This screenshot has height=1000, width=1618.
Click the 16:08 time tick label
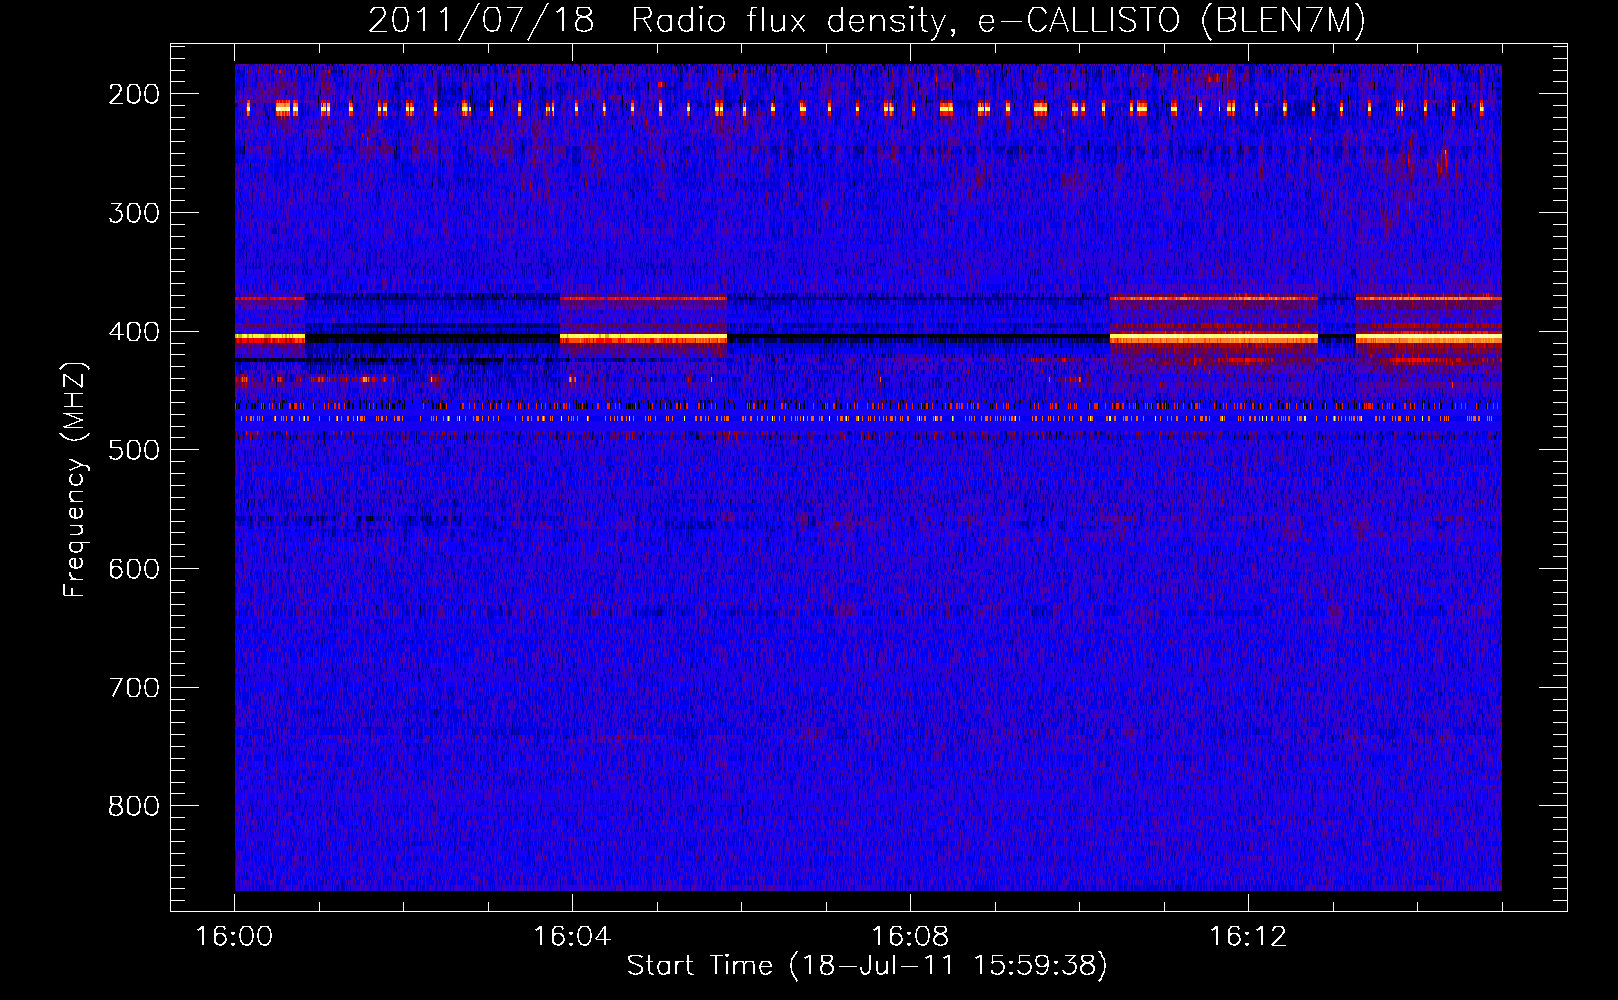pyautogui.click(x=910, y=937)
